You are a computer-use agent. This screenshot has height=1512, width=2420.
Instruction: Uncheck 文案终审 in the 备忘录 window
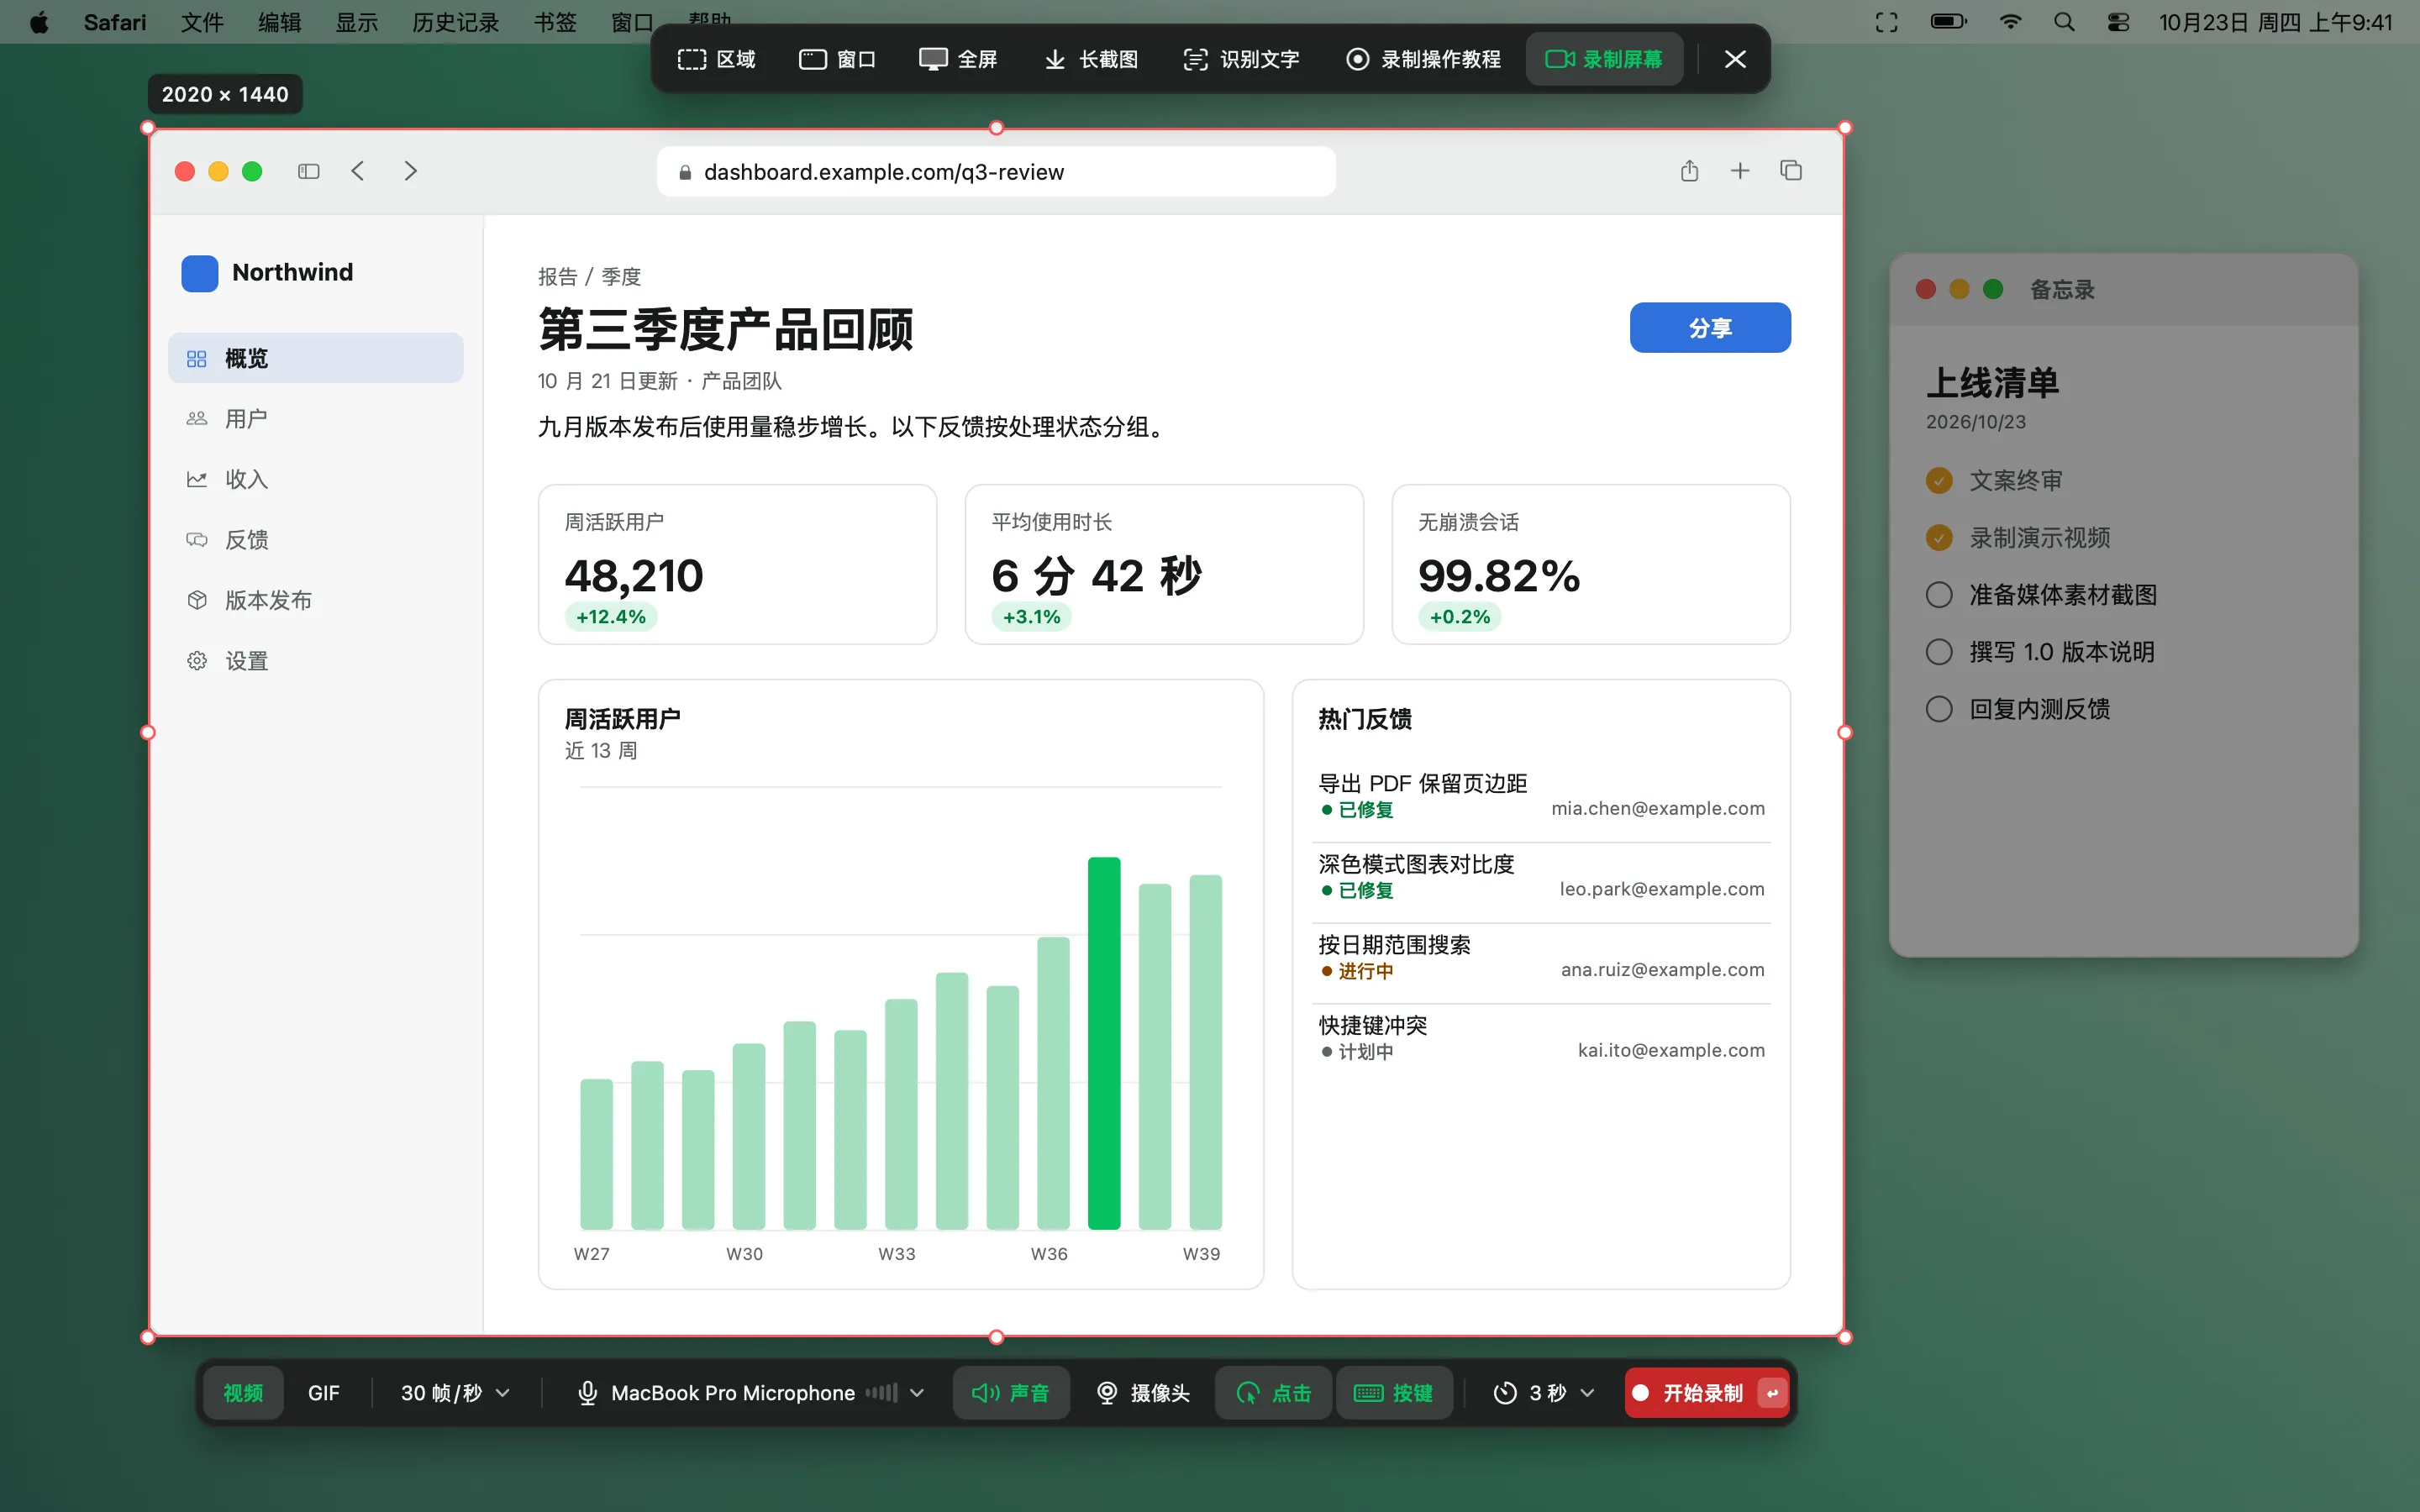pos(1939,481)
